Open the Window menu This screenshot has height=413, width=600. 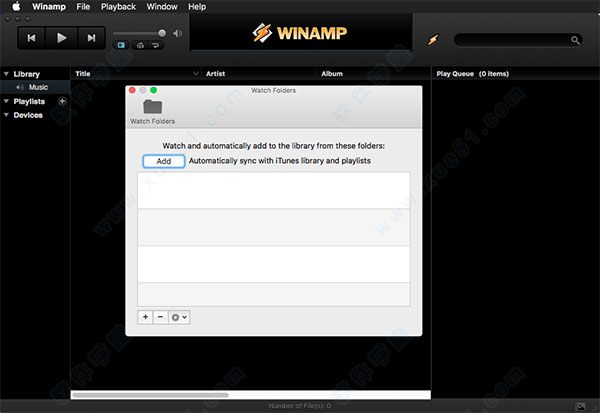tap(162, 7)
